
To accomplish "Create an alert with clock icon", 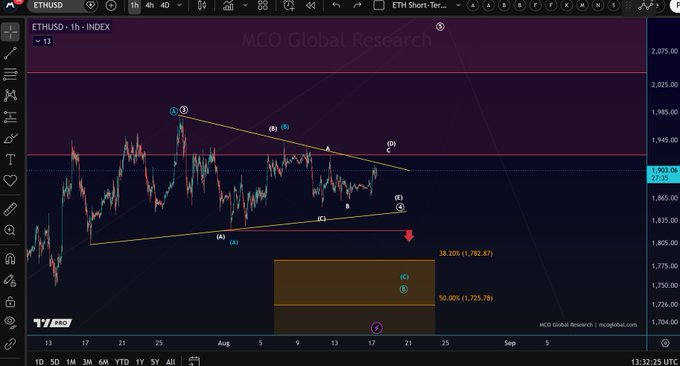I will 289,6.
